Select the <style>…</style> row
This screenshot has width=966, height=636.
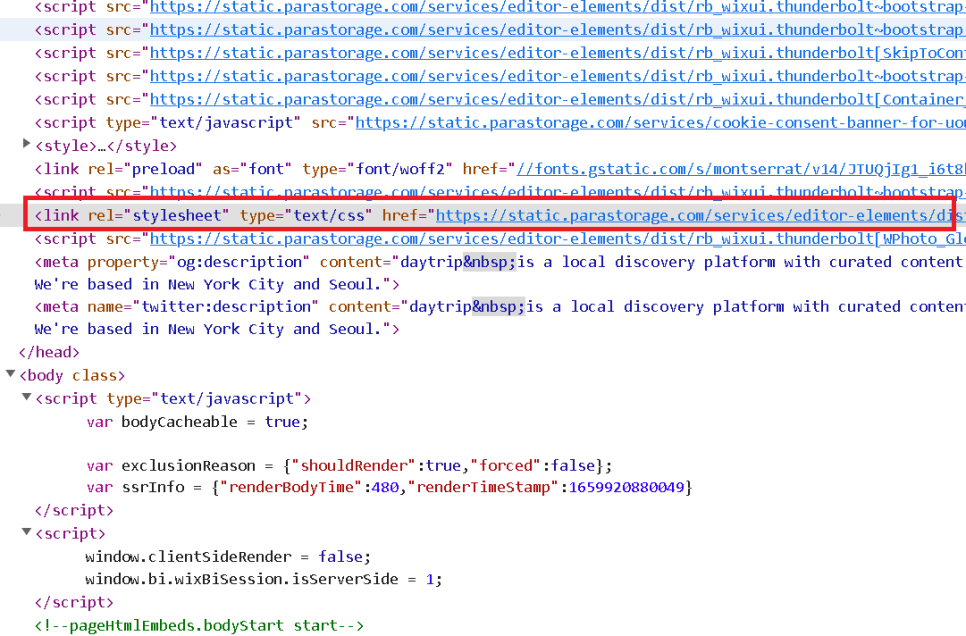106,146
